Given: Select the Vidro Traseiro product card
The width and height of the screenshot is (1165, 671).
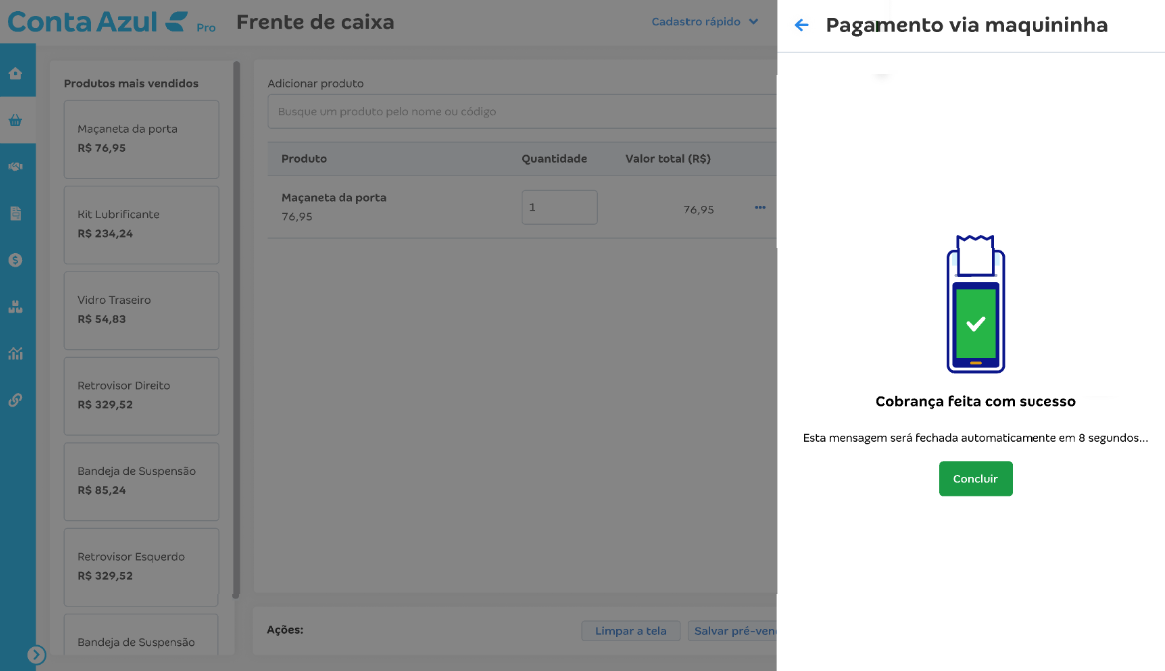Looking at the screenshot, I should (x=141, y=310).
